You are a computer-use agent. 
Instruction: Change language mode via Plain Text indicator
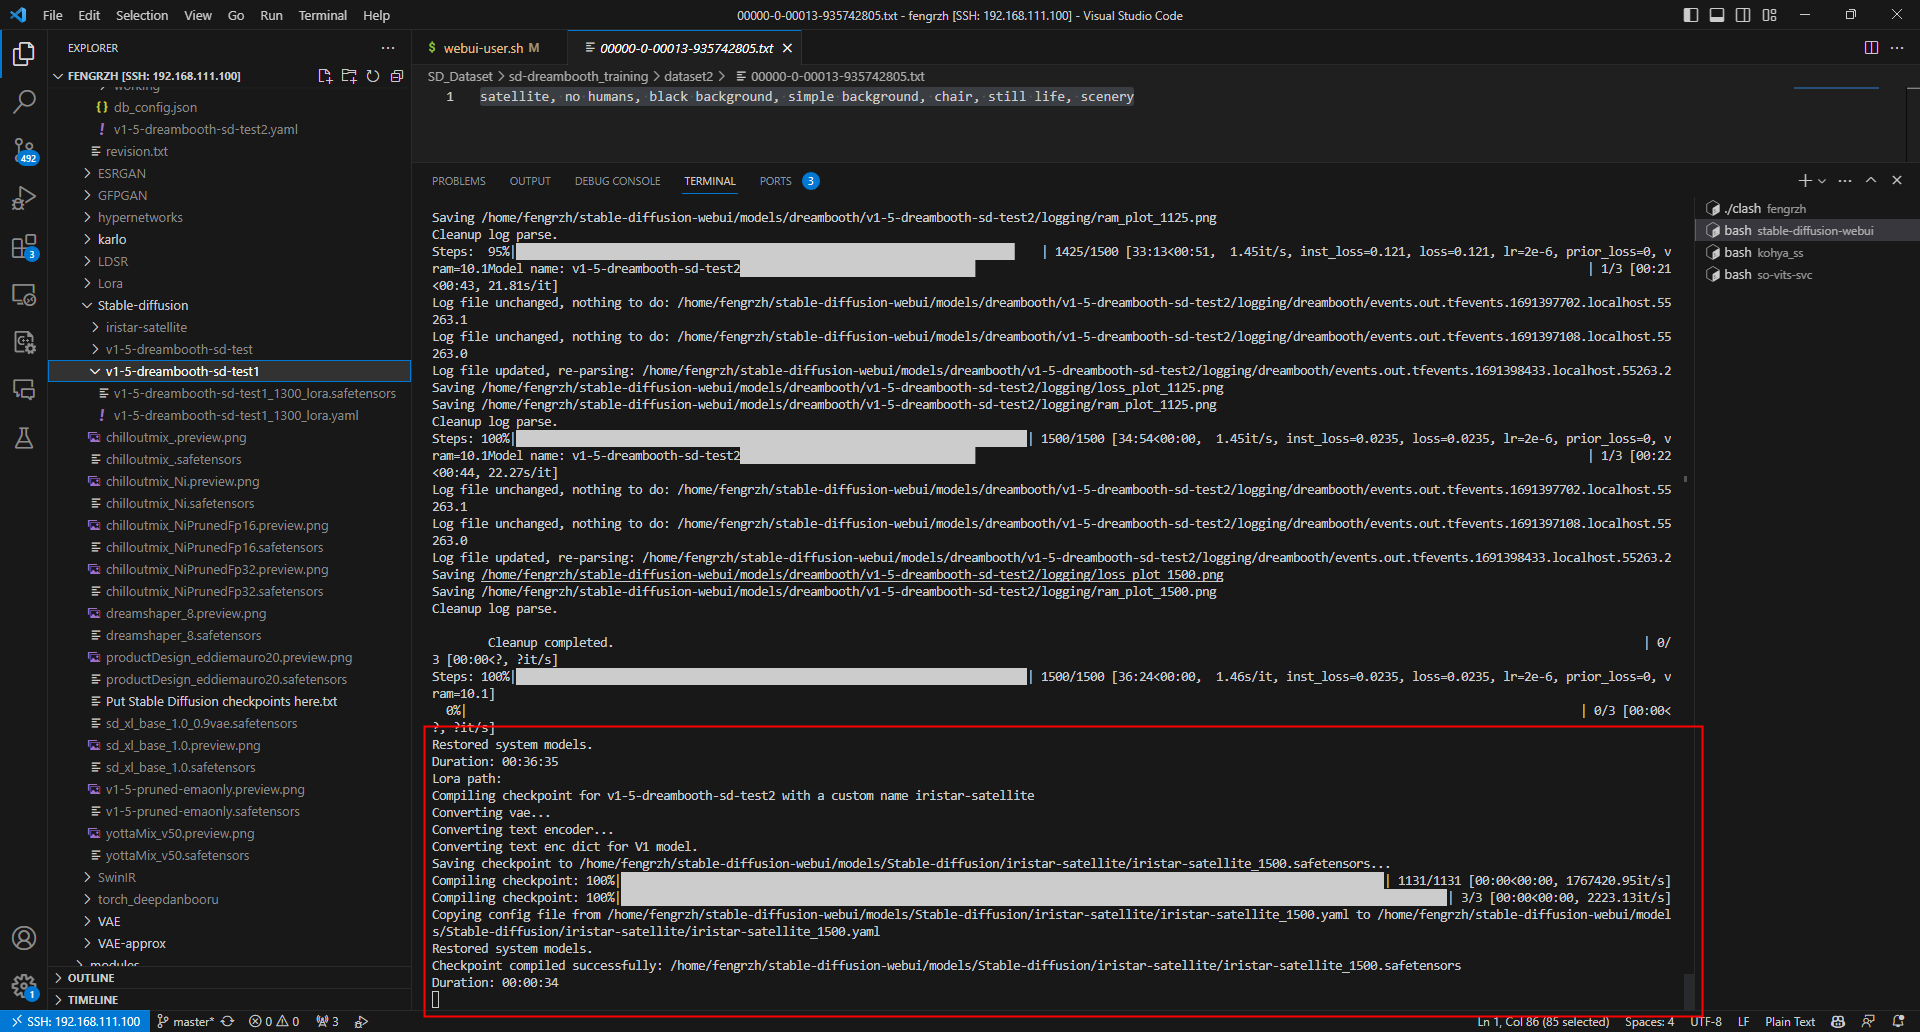[1789, 1021]
